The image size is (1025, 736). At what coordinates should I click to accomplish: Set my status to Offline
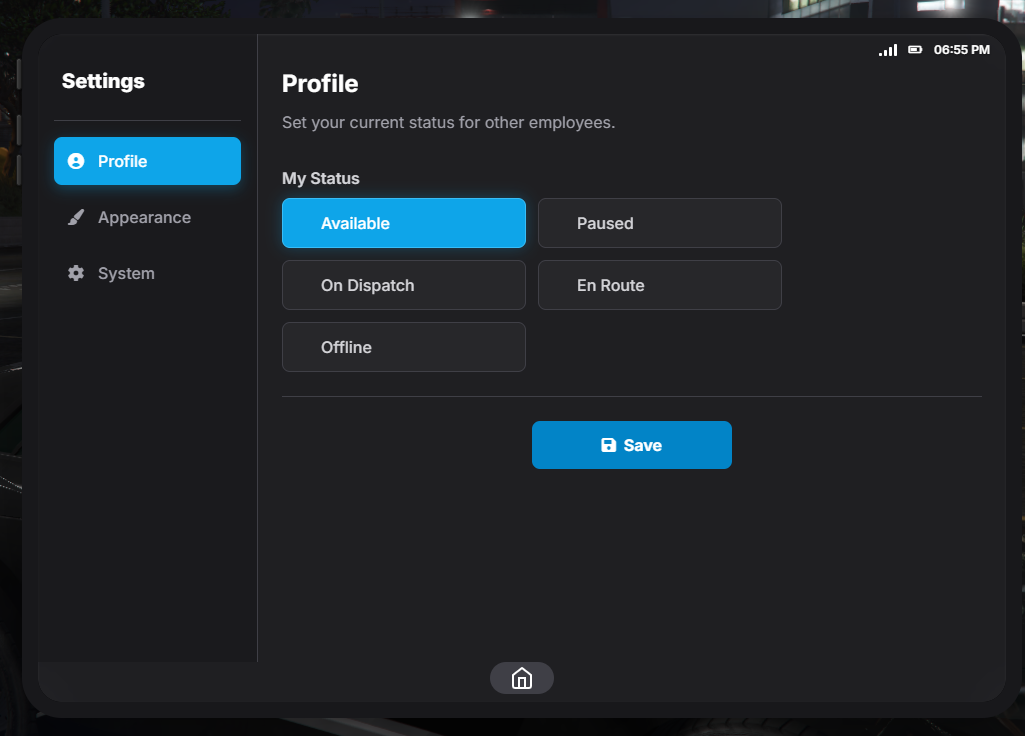[403, 347]
